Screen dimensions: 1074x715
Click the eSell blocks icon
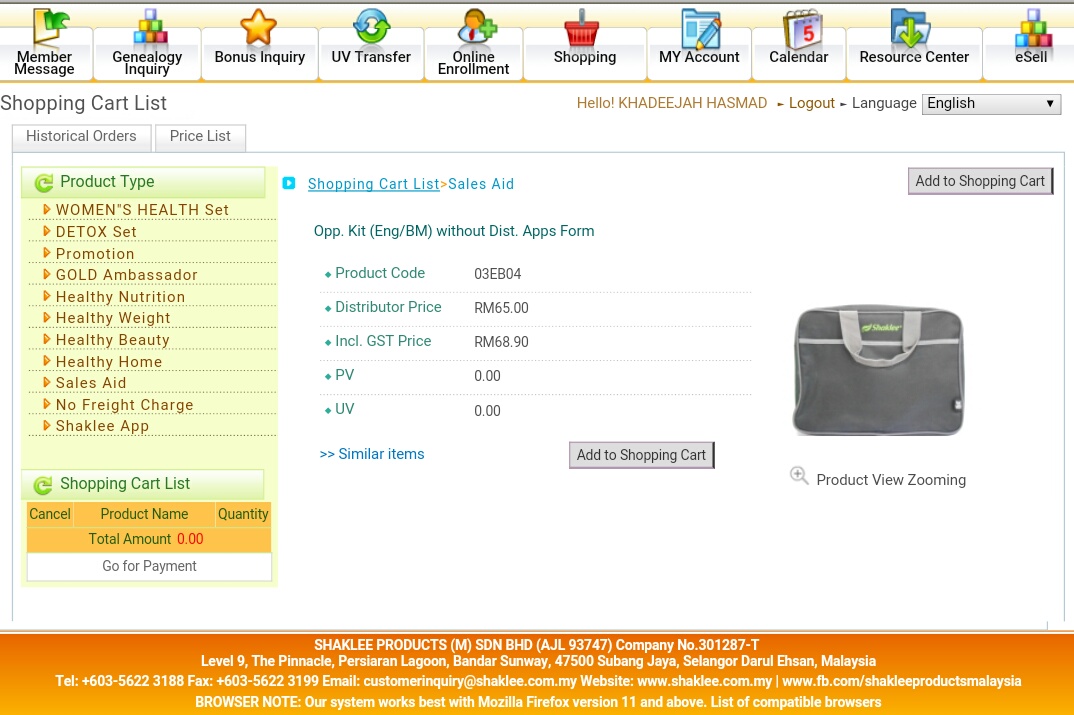(x=1033, y=27)
